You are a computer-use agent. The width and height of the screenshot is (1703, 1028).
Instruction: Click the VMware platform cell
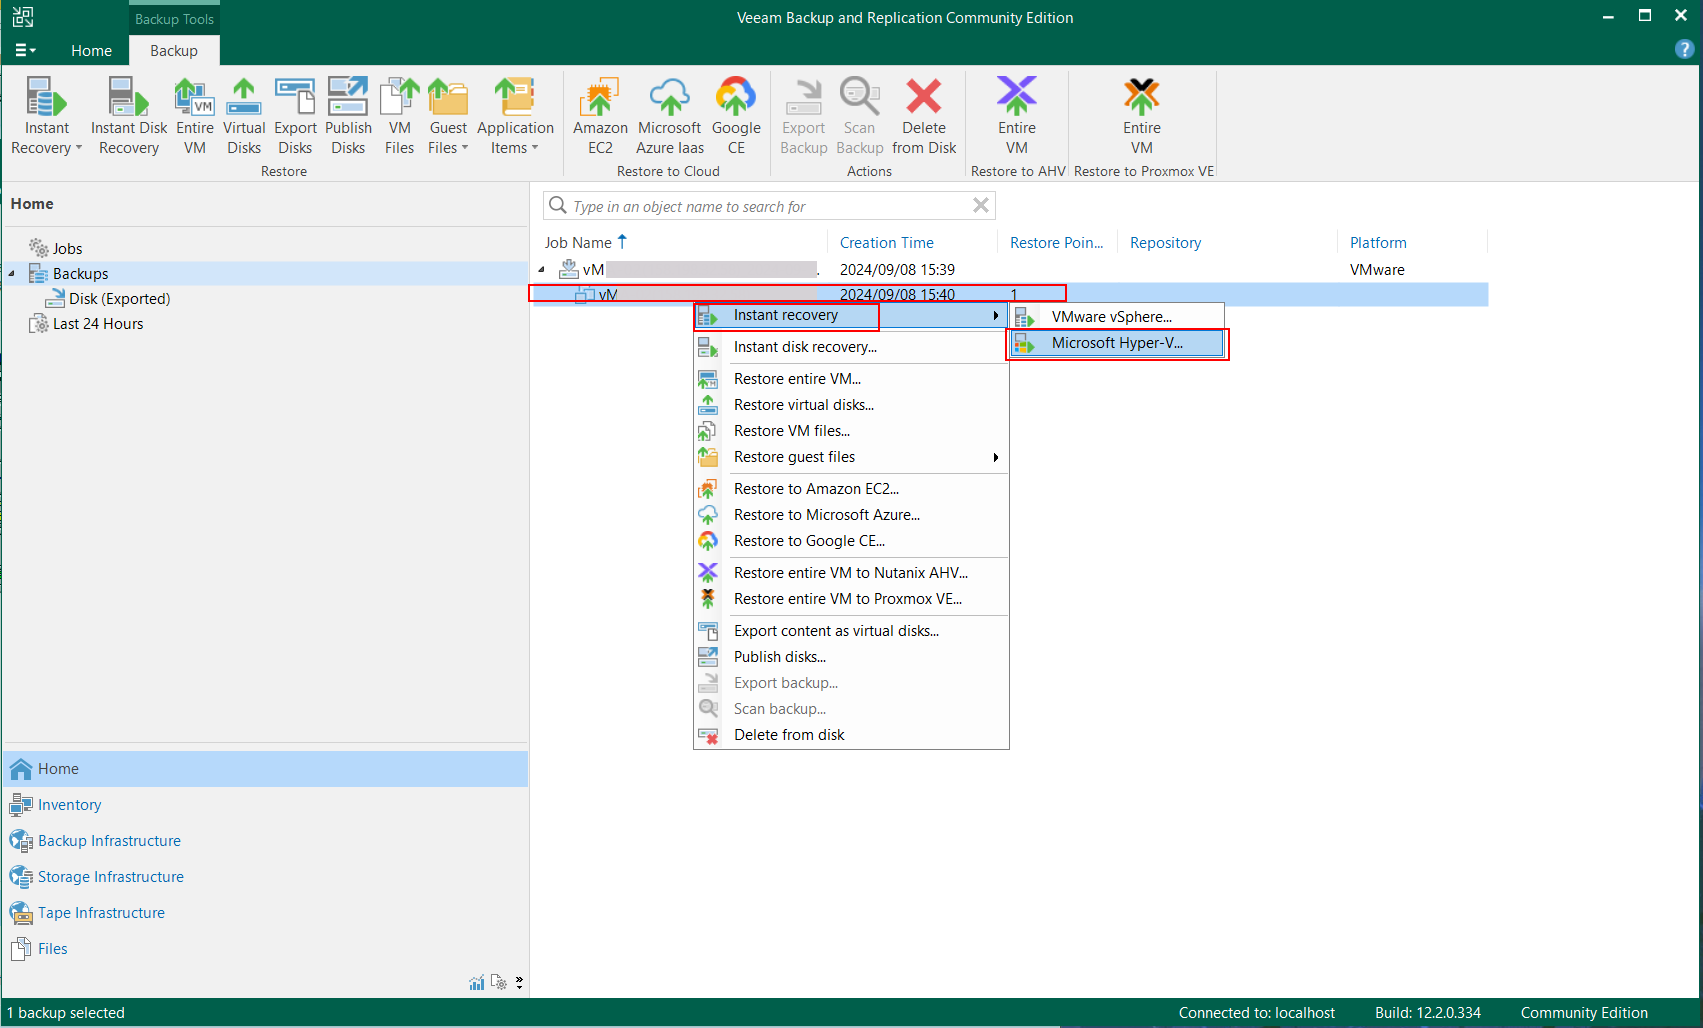point(1377,270)
